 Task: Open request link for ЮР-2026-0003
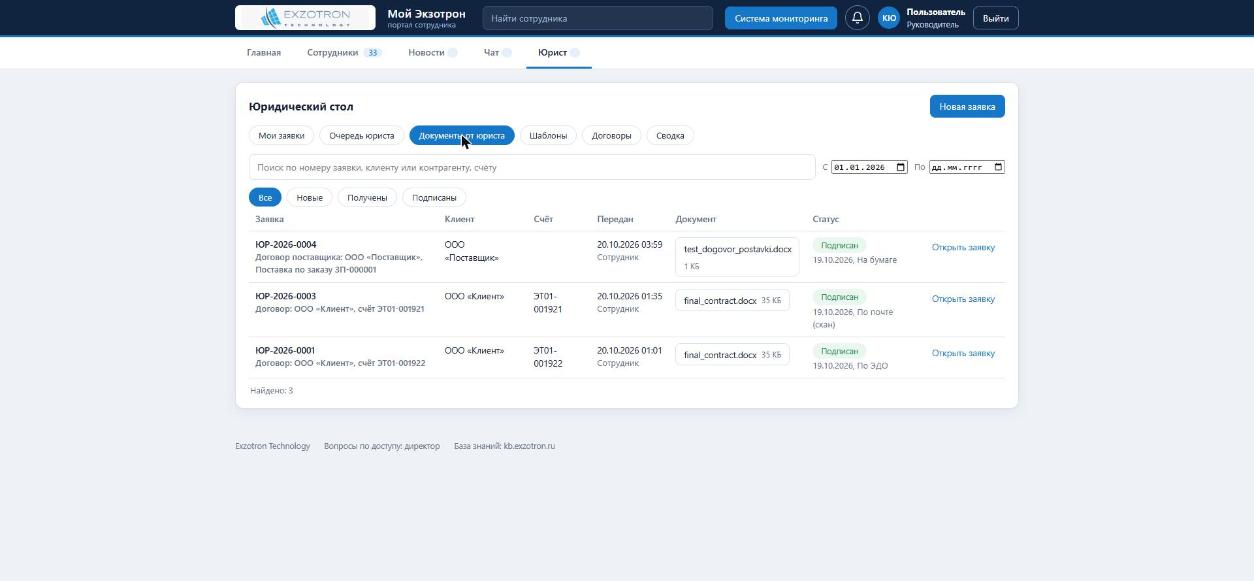tap(963, 299)
